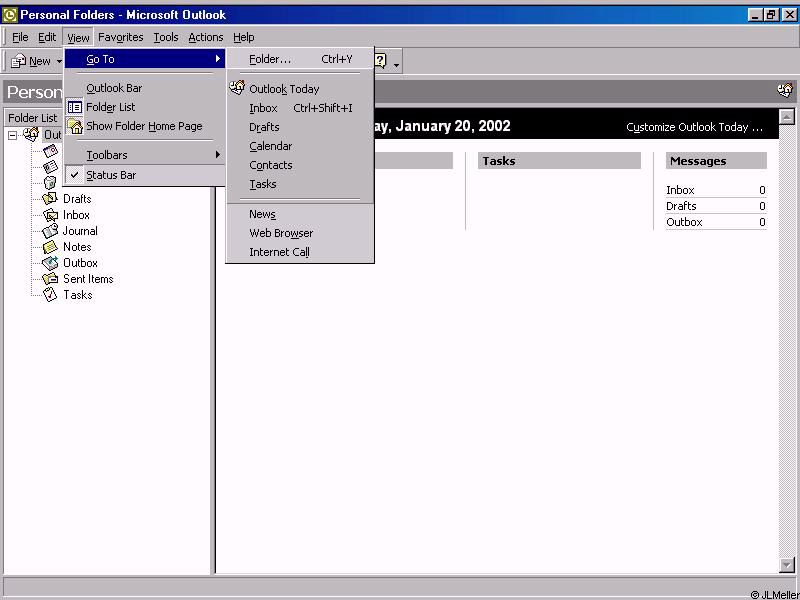The image size is (800, 600).
Task: Click the Customize Outlook Today link
Action: (694, 127)
